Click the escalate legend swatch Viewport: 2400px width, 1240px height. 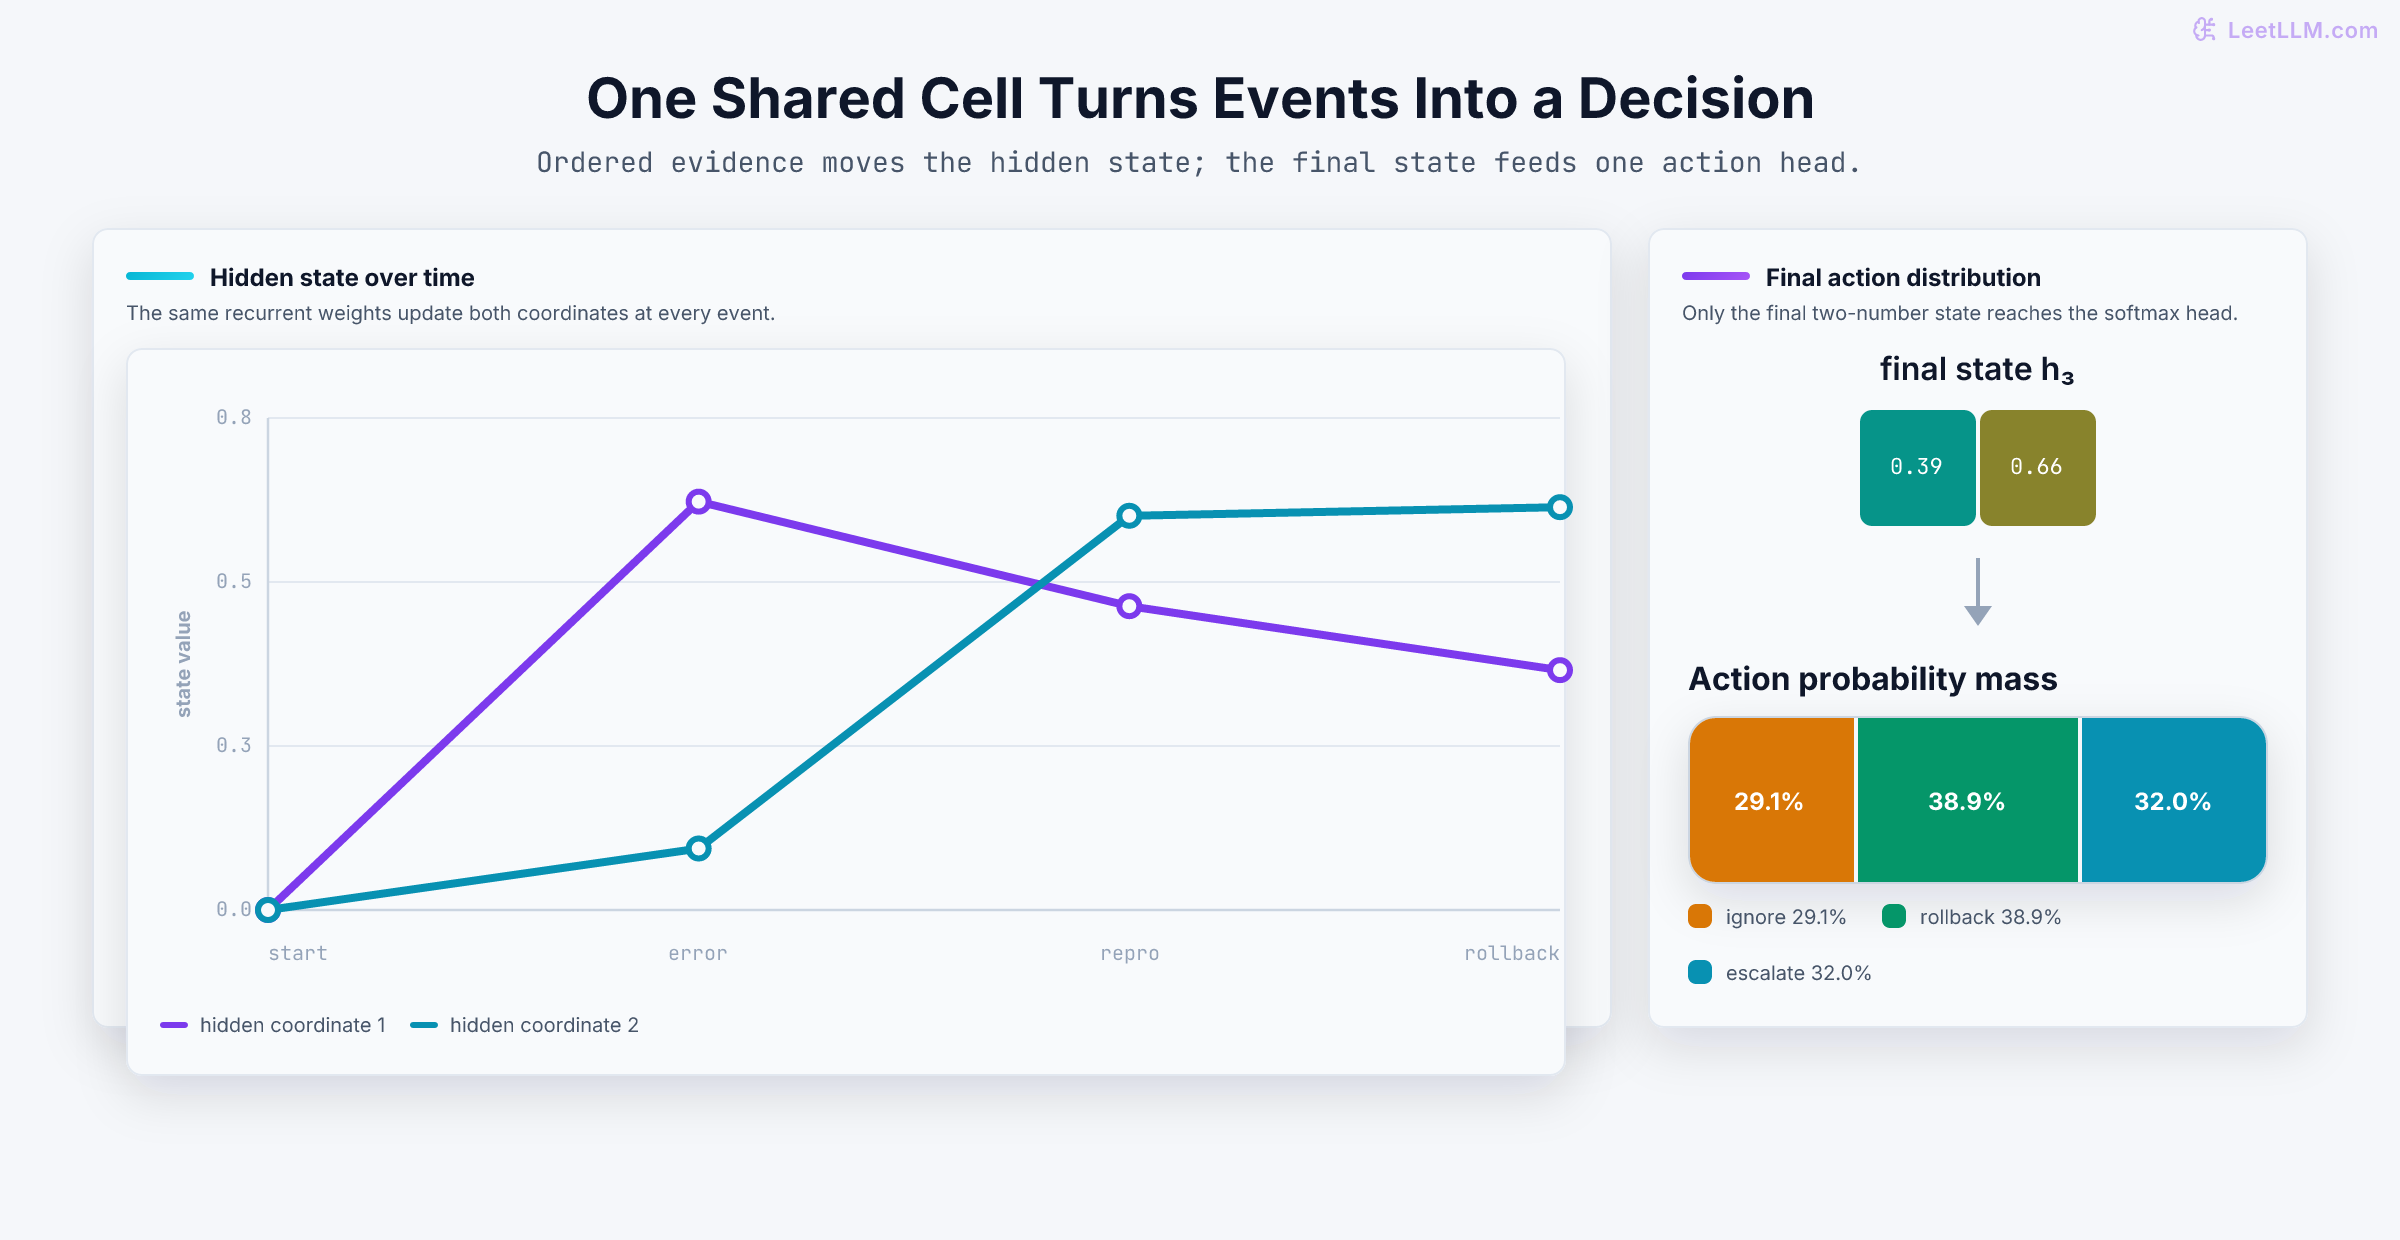coord(1700,972)
